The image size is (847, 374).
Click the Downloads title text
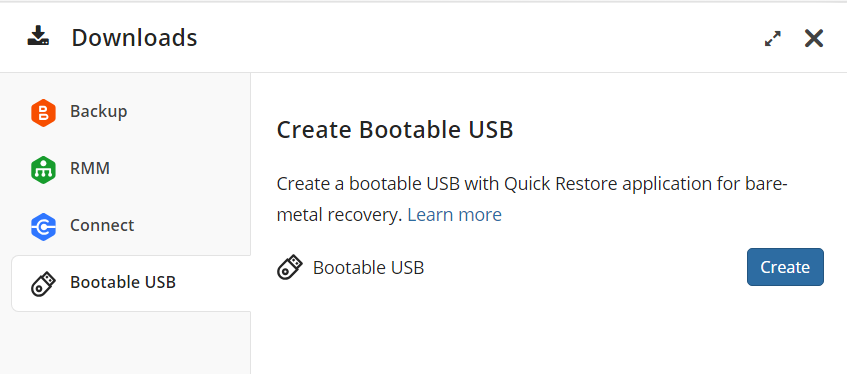tap(134, 38)
